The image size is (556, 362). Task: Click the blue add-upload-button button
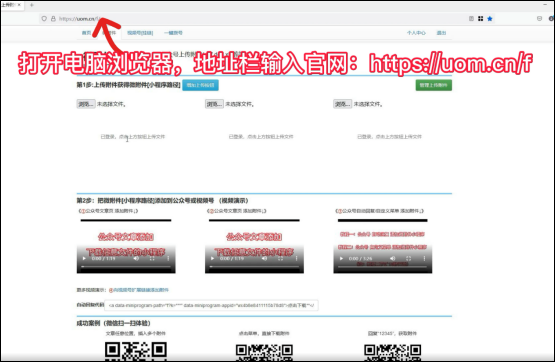(200, 85)
